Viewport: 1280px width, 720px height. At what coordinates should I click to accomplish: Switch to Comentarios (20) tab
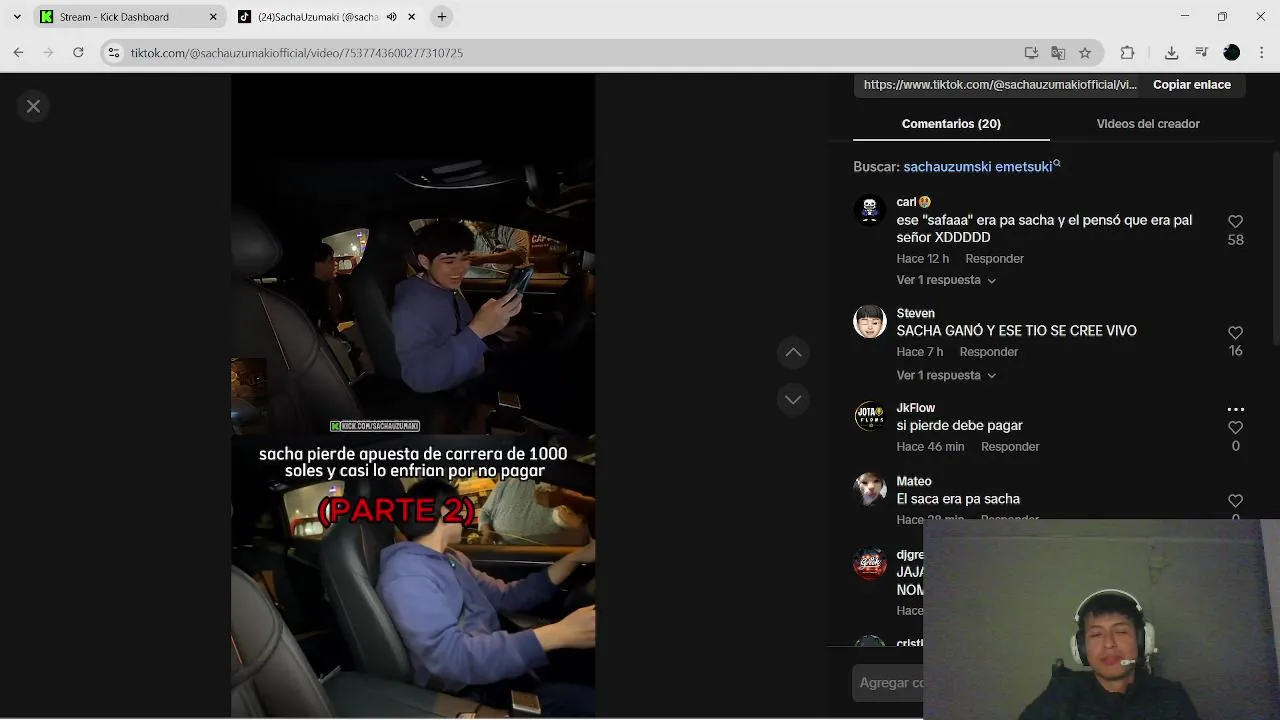(951, 124)
